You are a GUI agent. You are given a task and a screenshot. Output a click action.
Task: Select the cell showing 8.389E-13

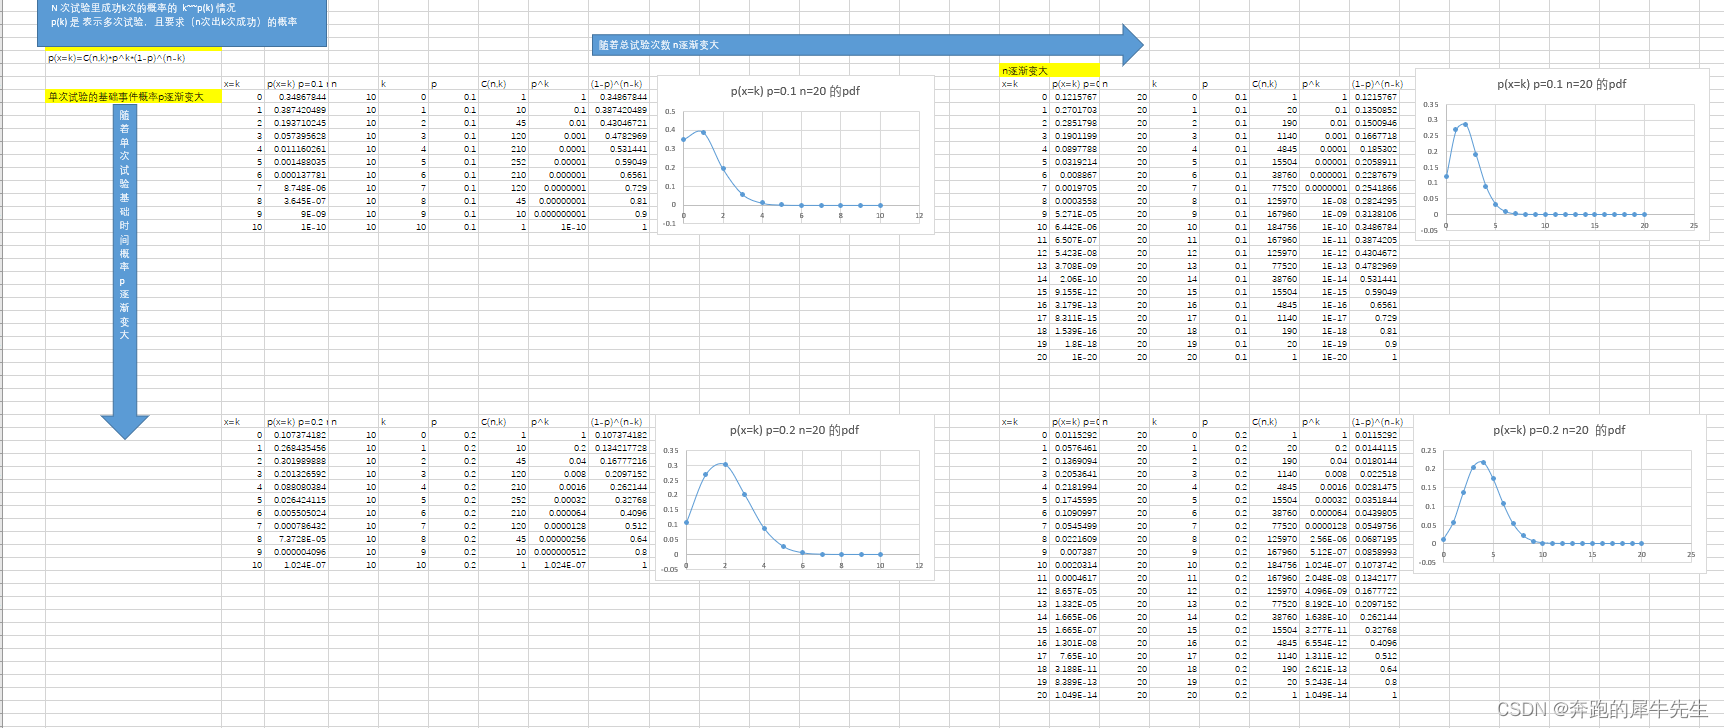[x=1075, y=682]
